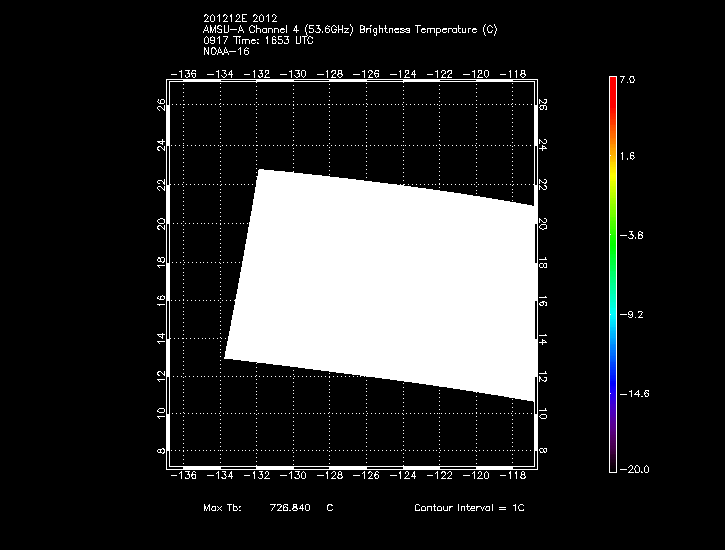
Task: Click the -136 longitude label on top axis
Action: [x=183, y=74]
